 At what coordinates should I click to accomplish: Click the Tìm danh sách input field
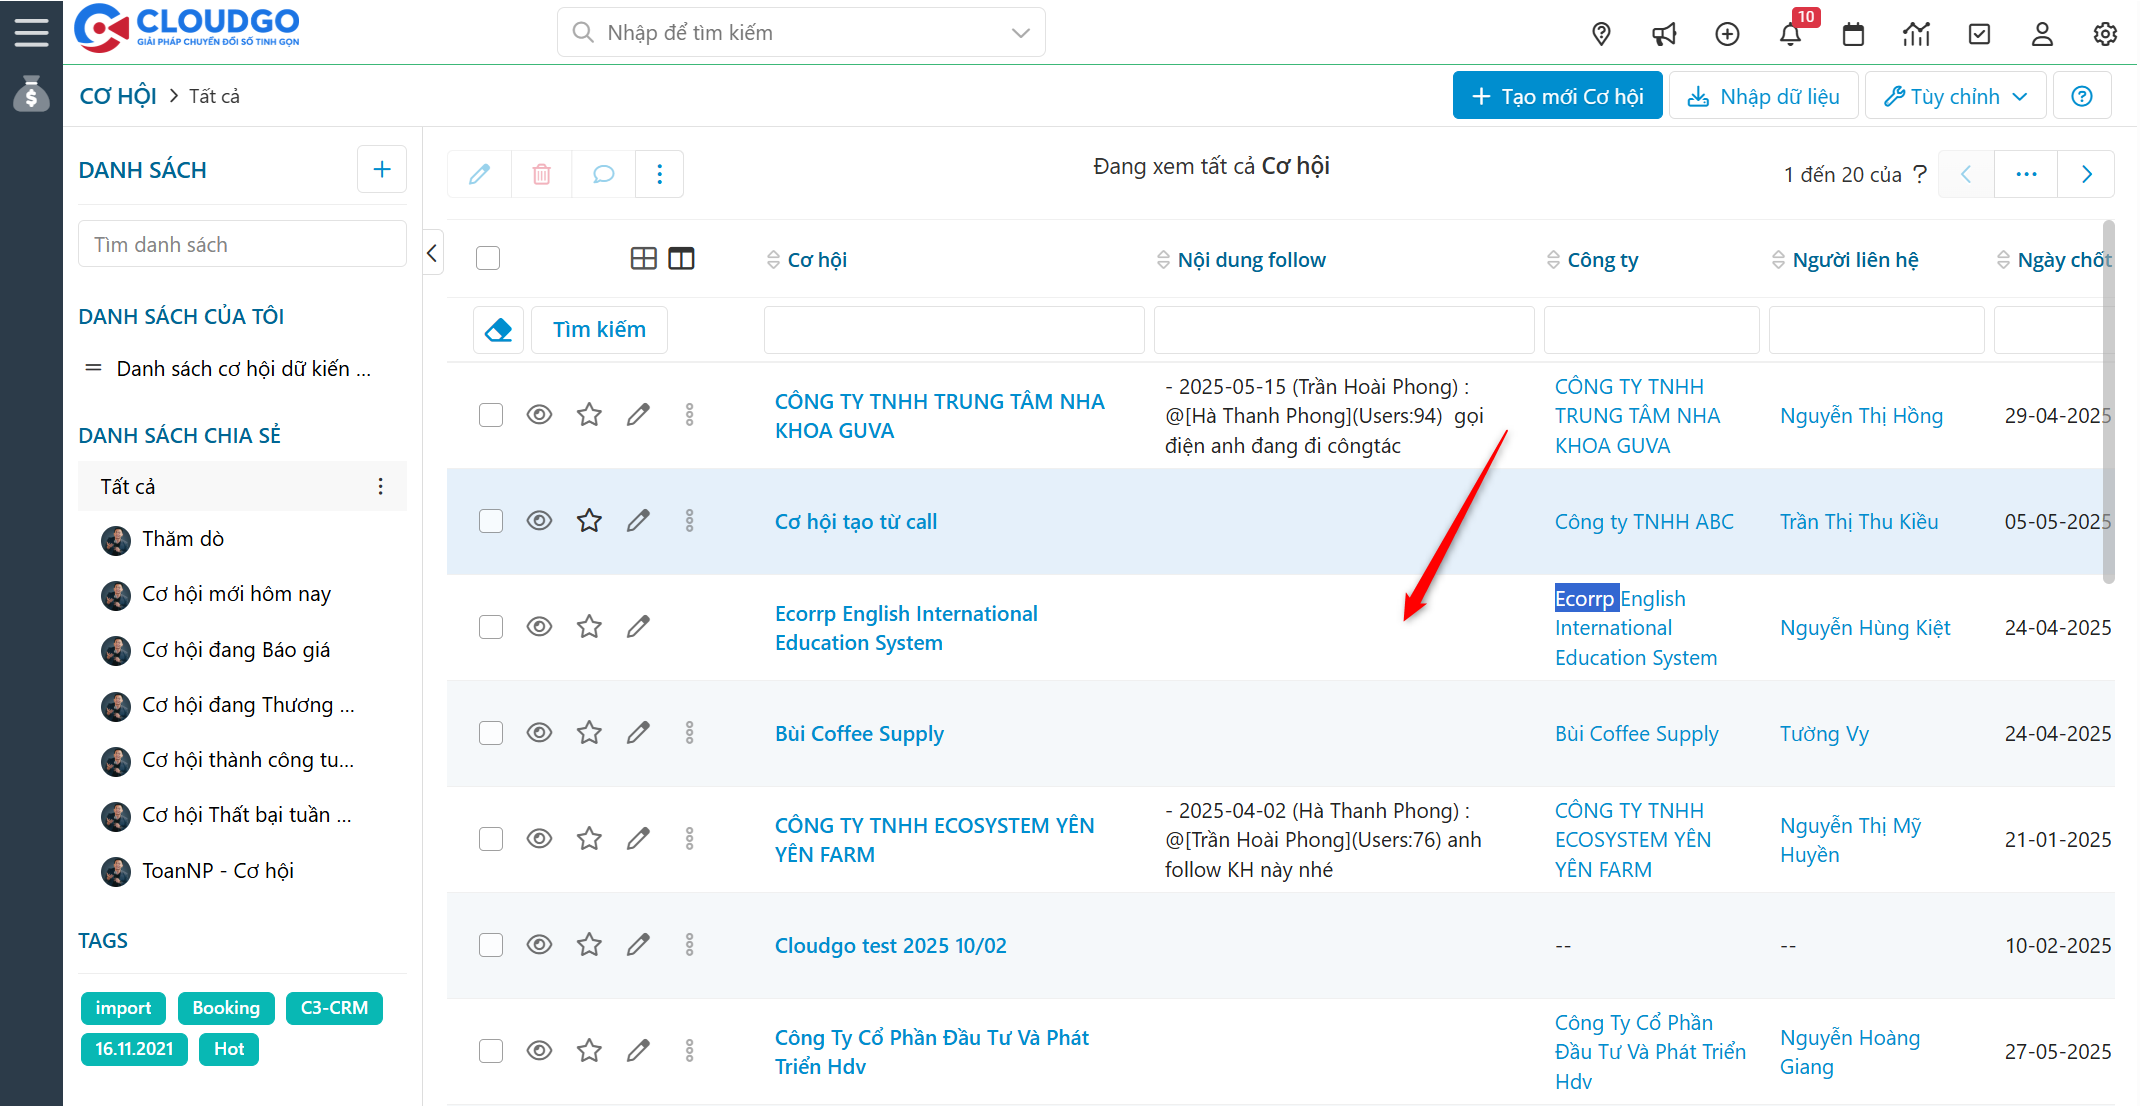pyautogui.click(x=242, y=245)
